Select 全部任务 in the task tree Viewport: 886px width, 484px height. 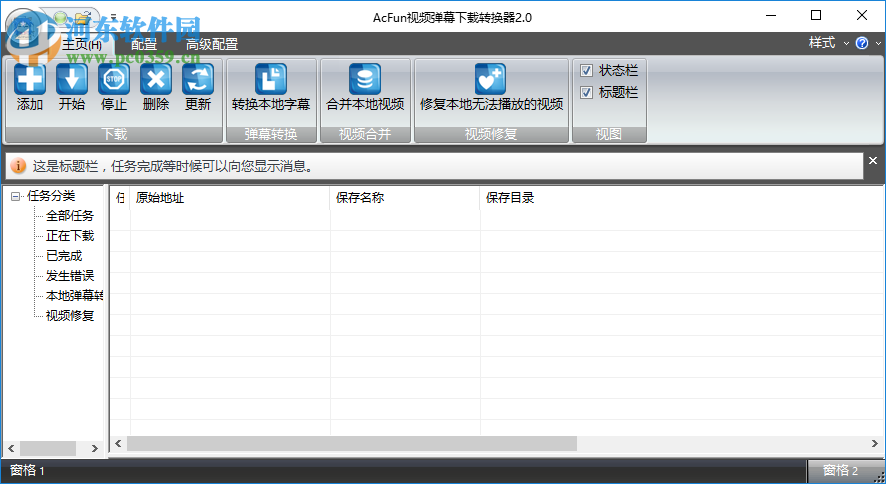(70, 216)
